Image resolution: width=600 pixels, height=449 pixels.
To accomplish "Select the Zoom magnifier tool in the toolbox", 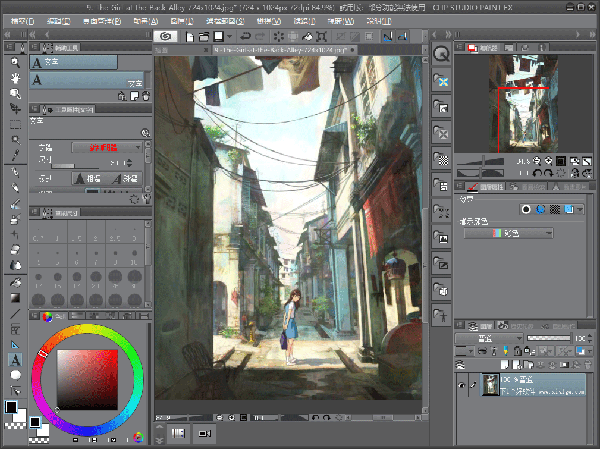I will pos(15,62).
